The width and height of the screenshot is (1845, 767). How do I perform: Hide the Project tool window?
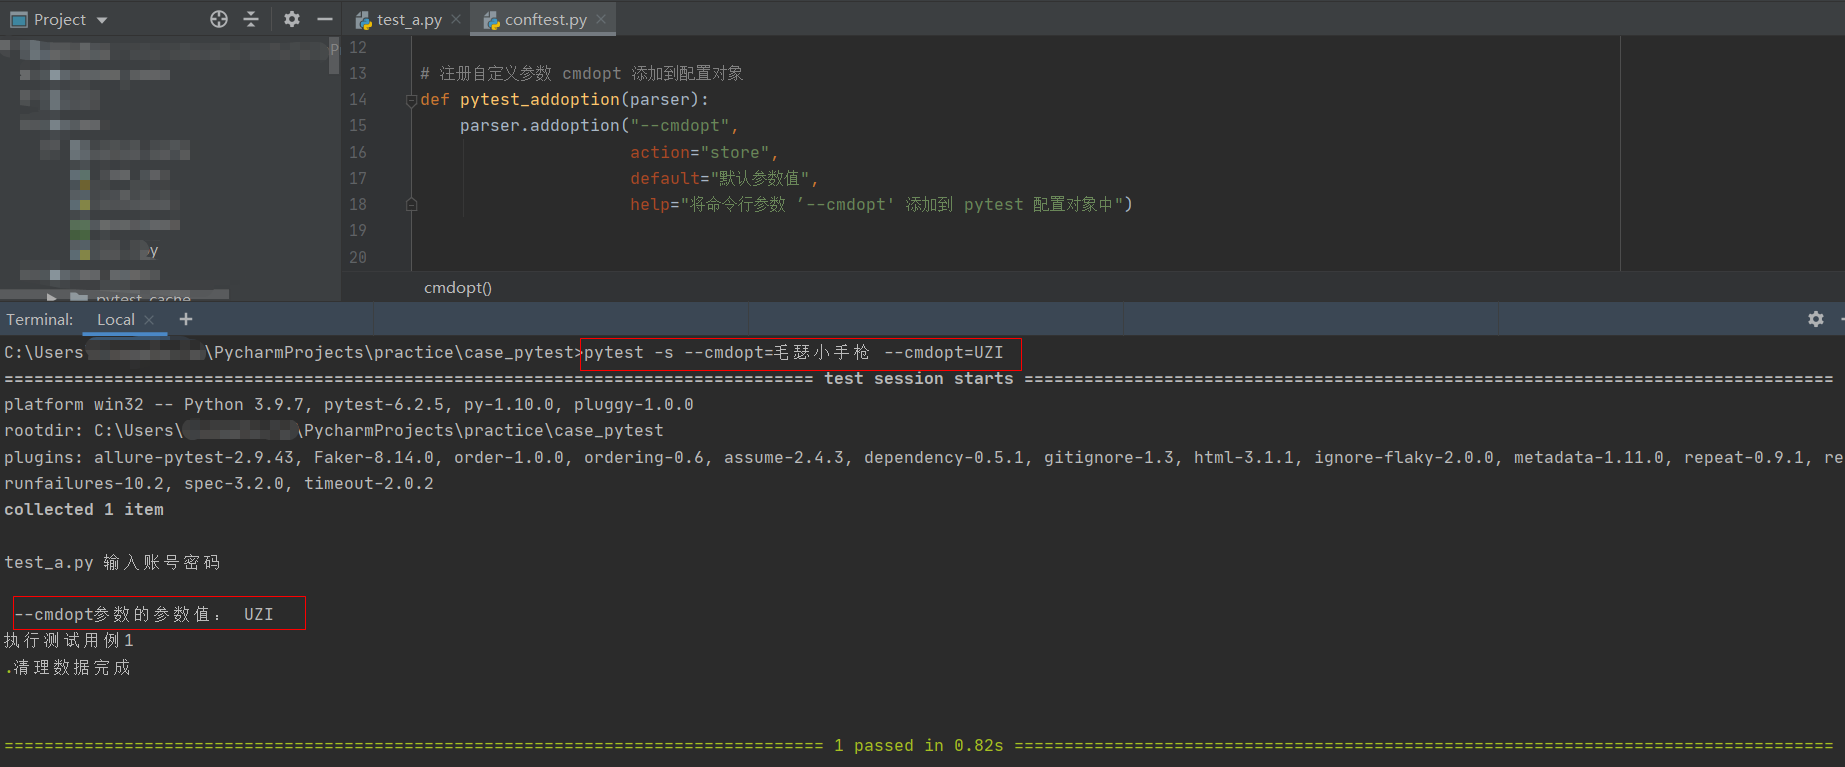325,19
